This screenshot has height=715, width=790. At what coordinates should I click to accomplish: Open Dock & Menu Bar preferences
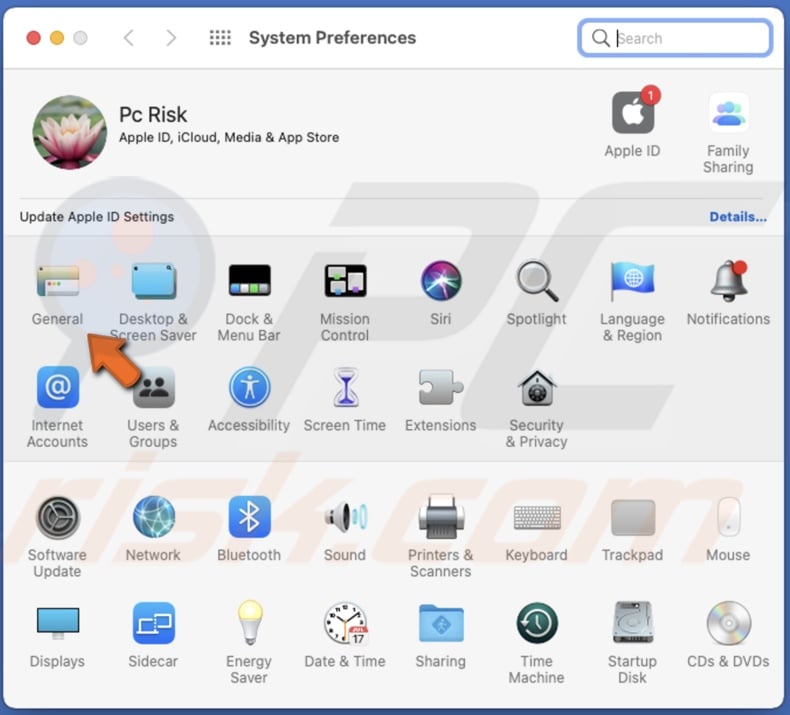249,281
